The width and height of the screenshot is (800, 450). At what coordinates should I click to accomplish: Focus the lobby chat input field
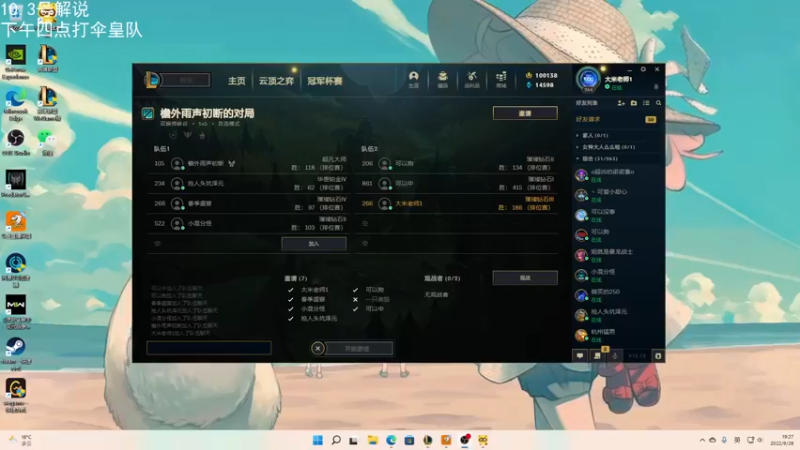click(209, 348)
